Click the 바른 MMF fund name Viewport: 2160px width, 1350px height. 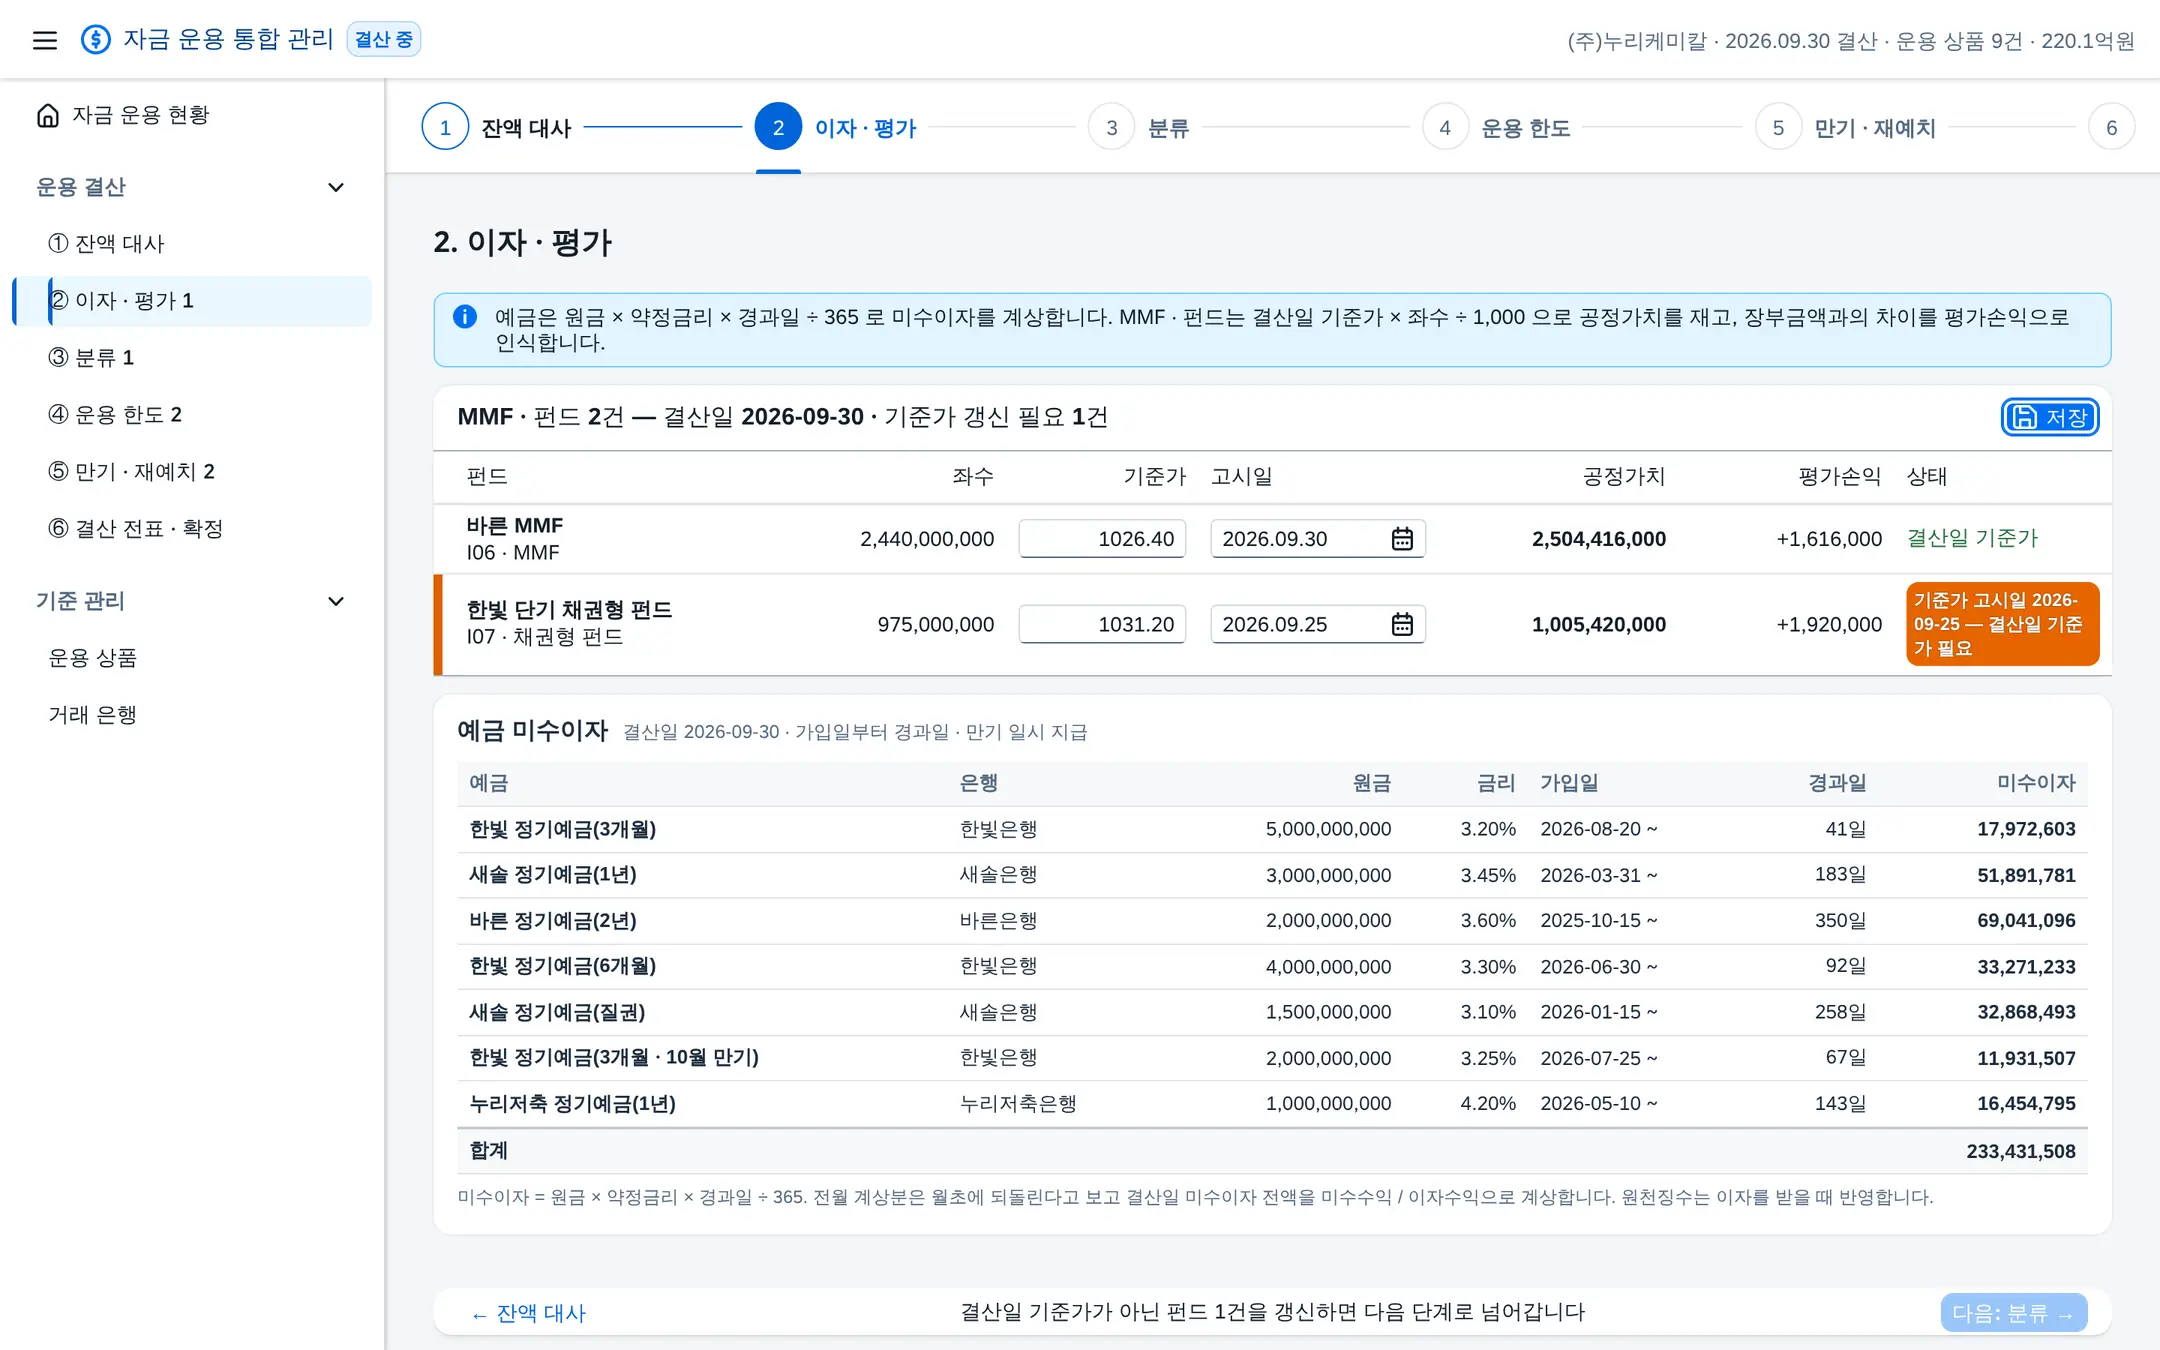pos(515,525)
